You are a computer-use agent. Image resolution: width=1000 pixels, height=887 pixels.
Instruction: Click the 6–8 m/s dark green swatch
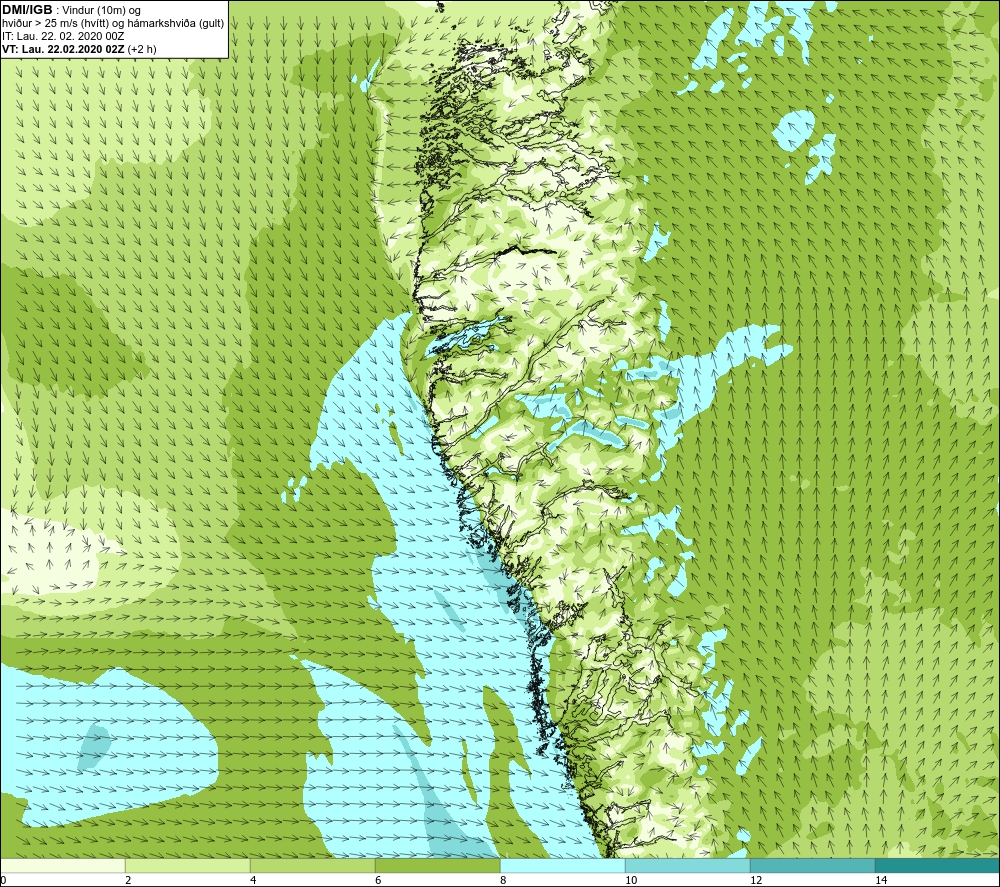(x=438, y=866)
